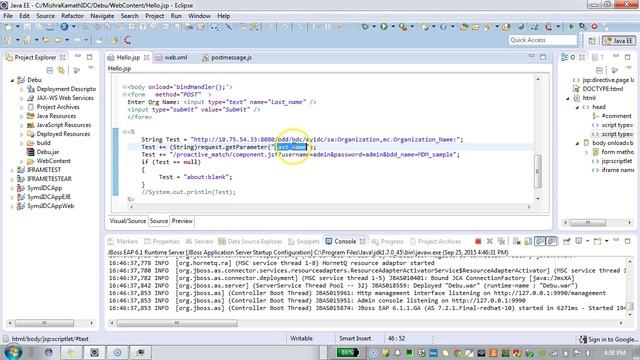Toggle Link with Editor in Project Explorer

click(61, 70)
